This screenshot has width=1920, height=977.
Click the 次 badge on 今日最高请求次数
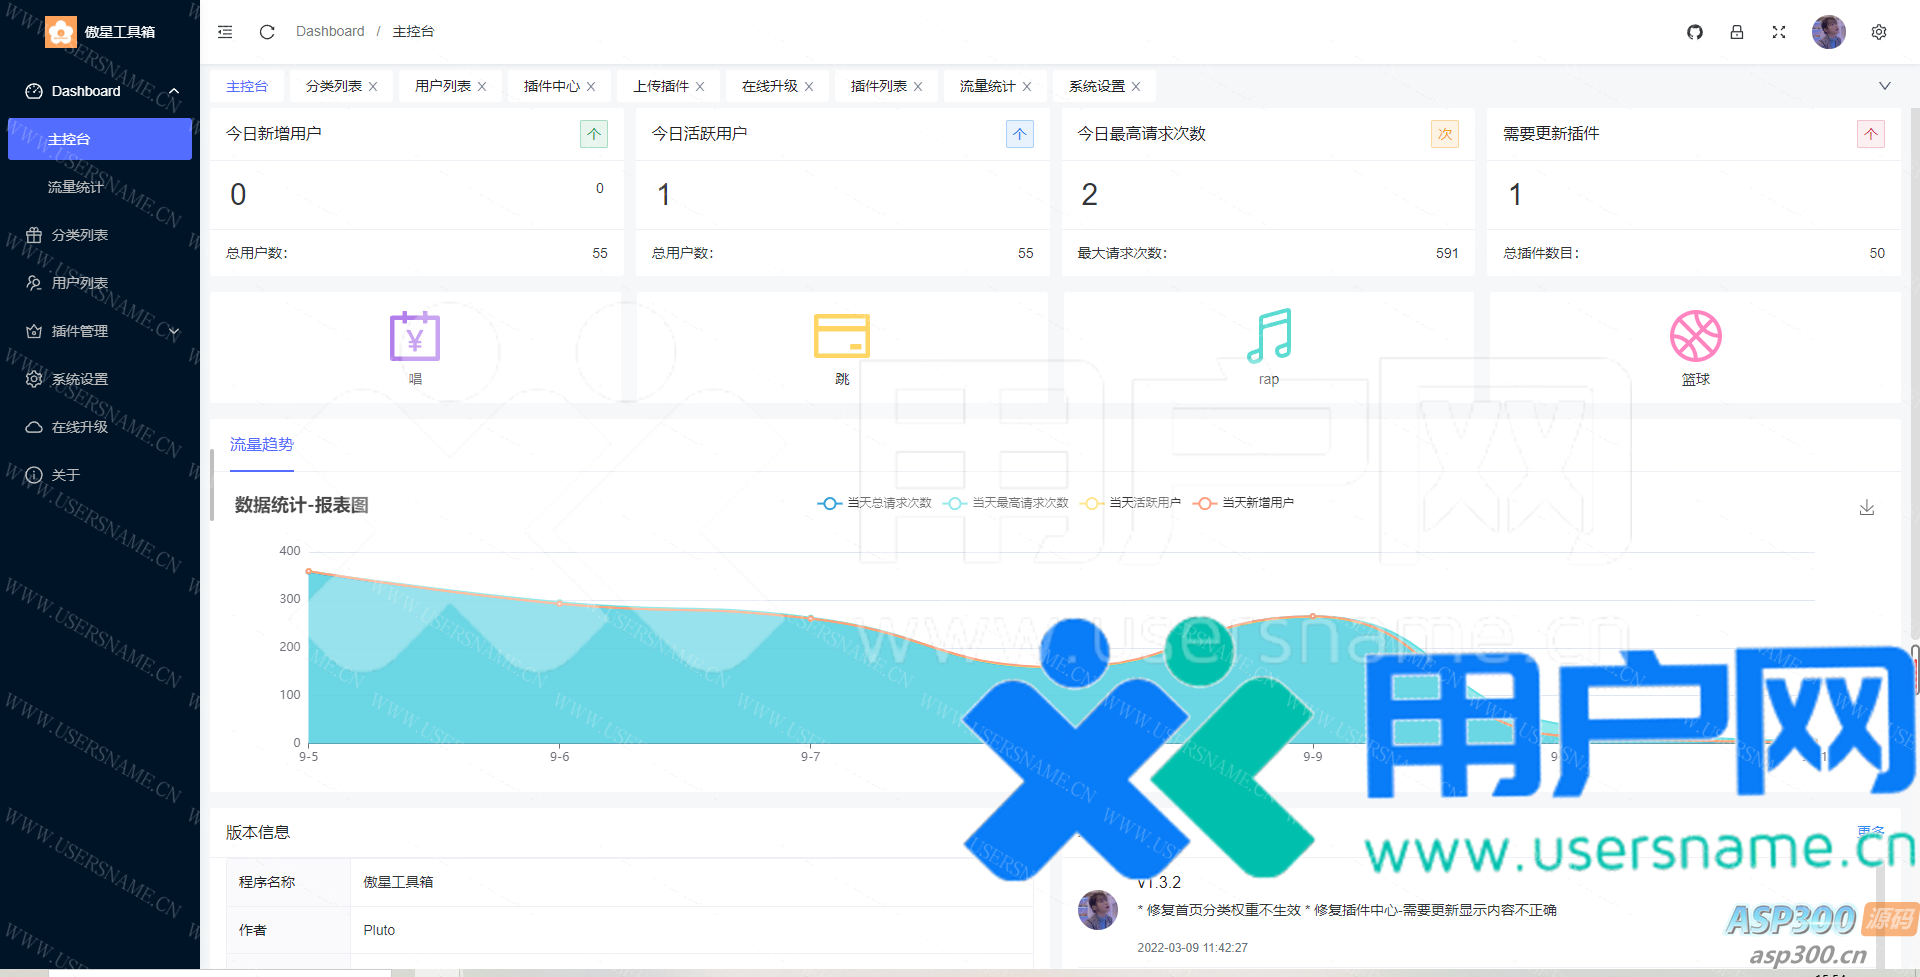point(1445,134)
